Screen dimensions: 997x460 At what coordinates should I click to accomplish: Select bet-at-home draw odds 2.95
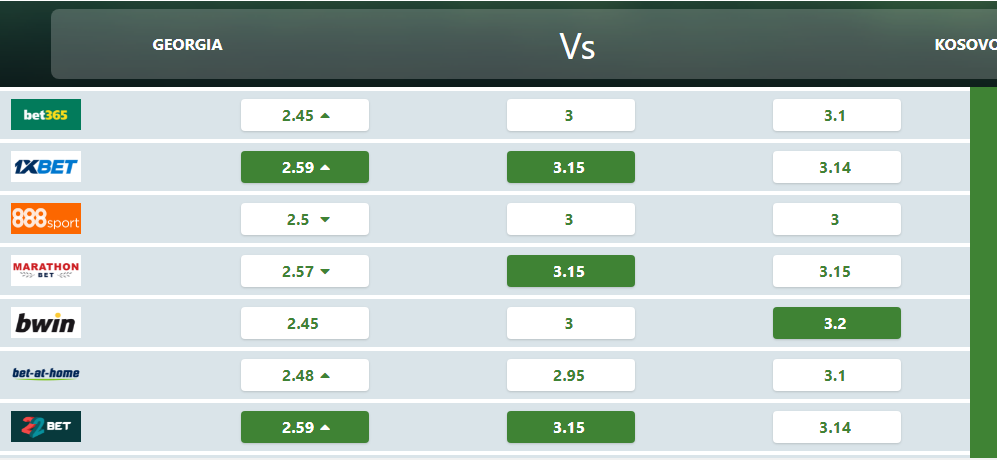[x=571, y=375]
